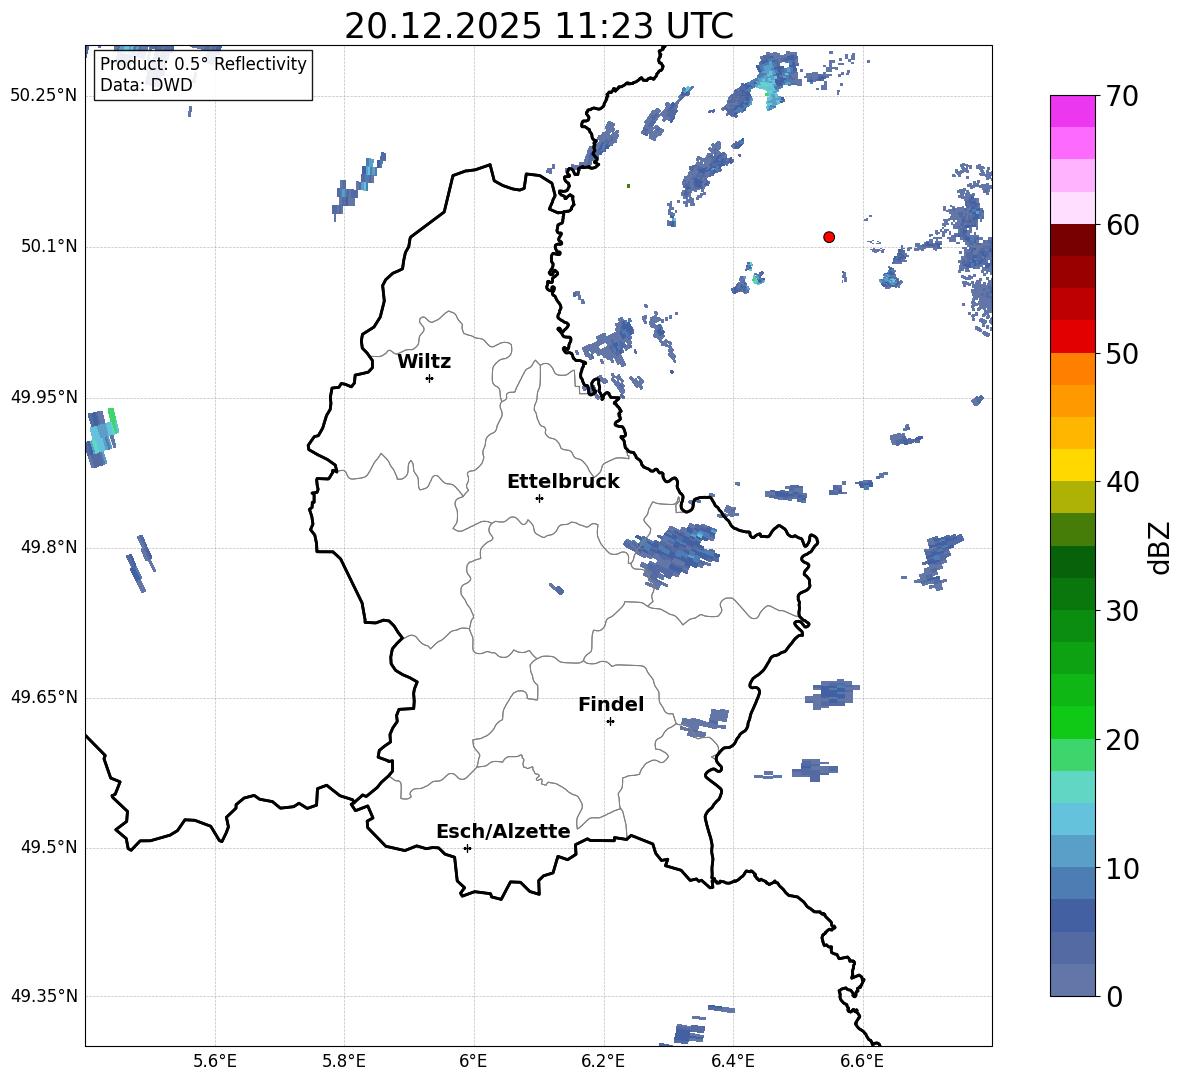The height and width of the screenshot is (1081, 1184).
Task: Click the Ettelbruck city label
Action: tap(563, 482)
